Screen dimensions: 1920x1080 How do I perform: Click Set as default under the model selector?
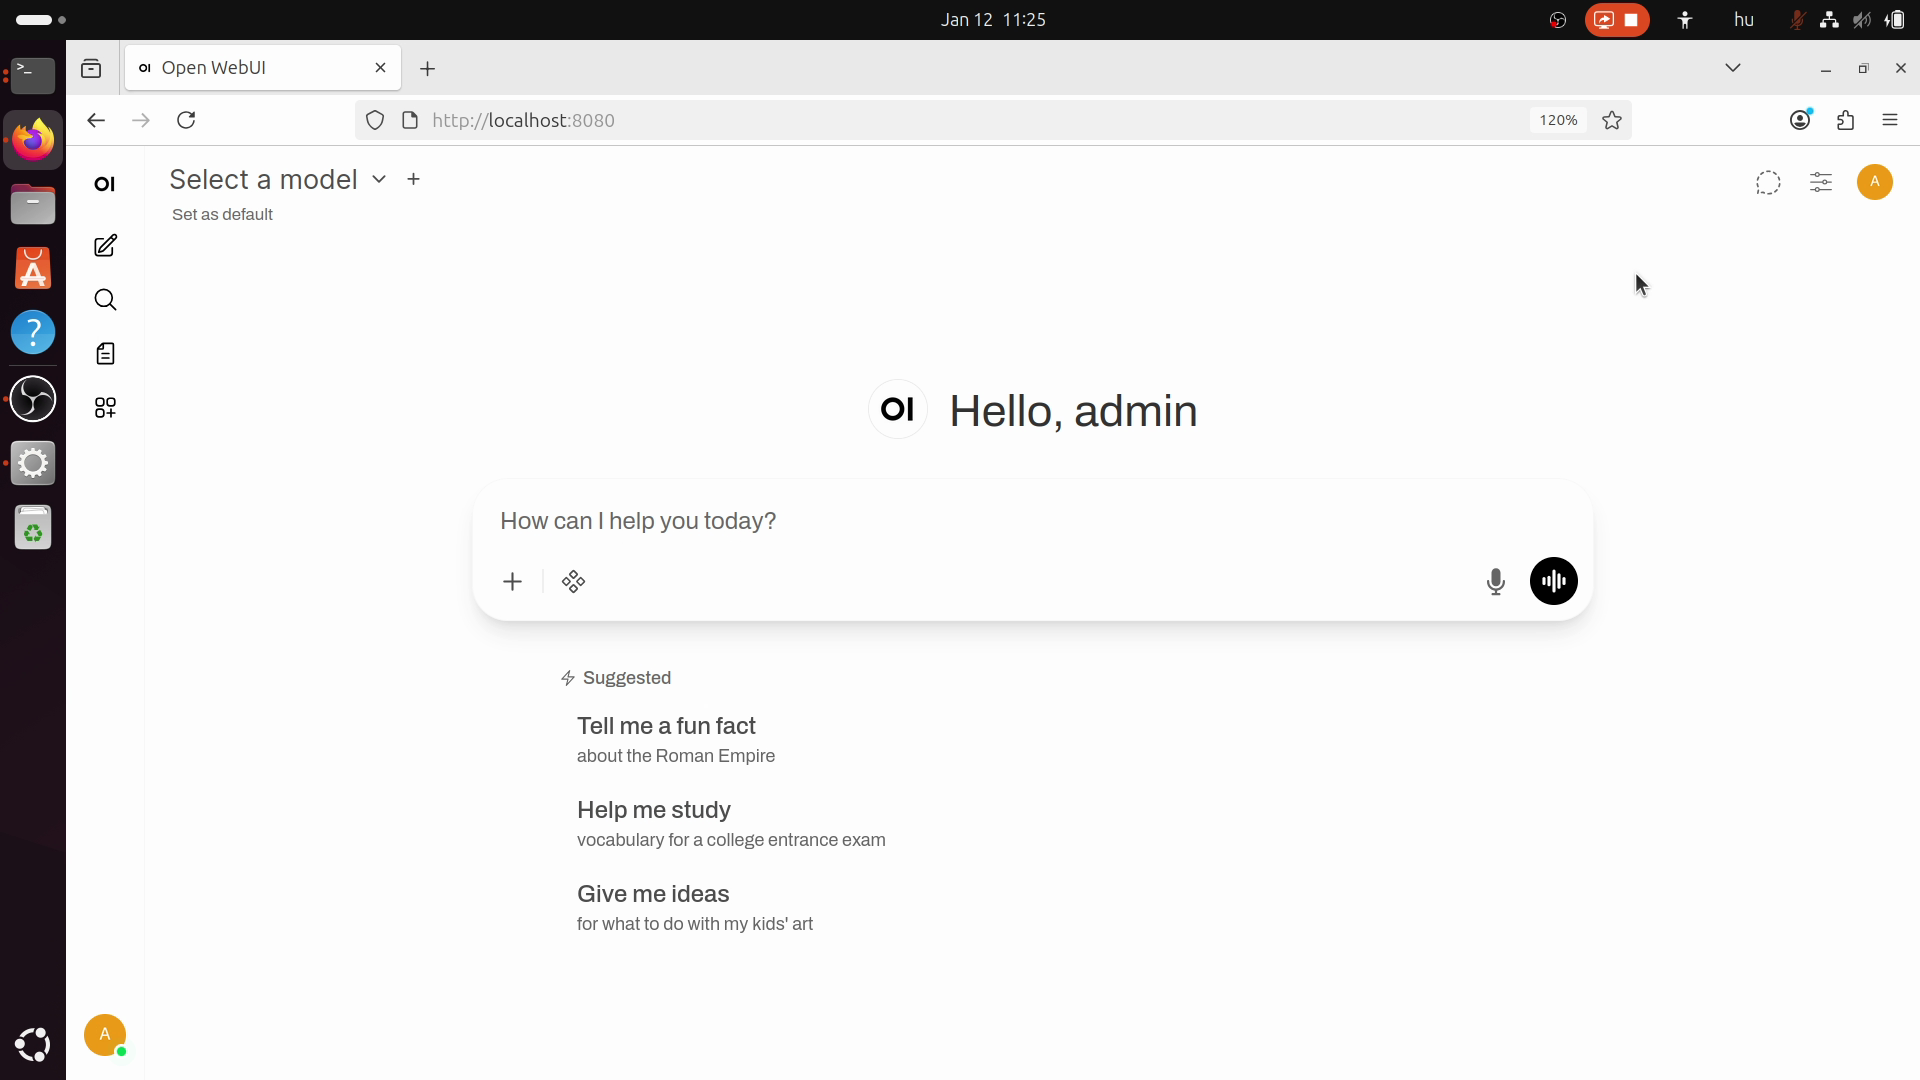(x=222, y=214)
